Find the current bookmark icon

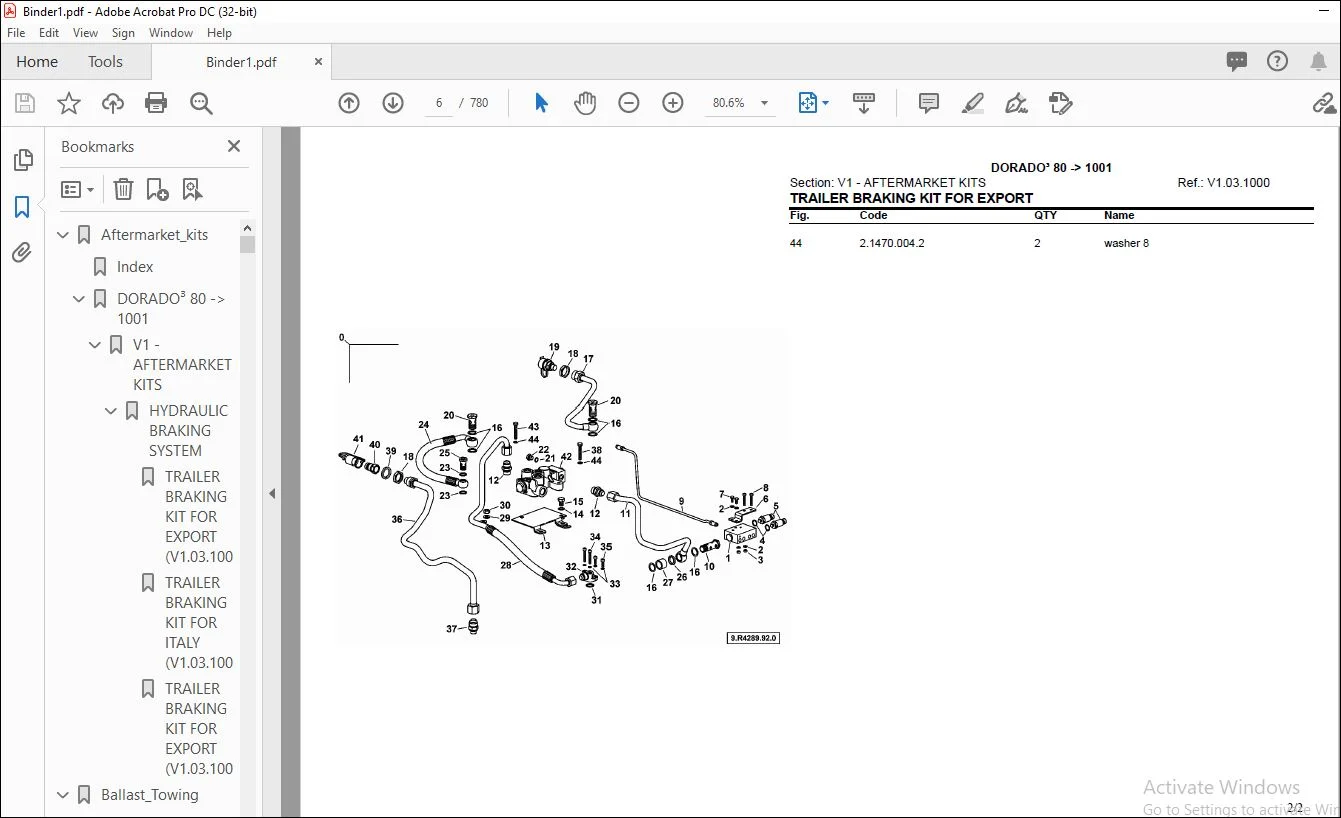pos(192,189)
